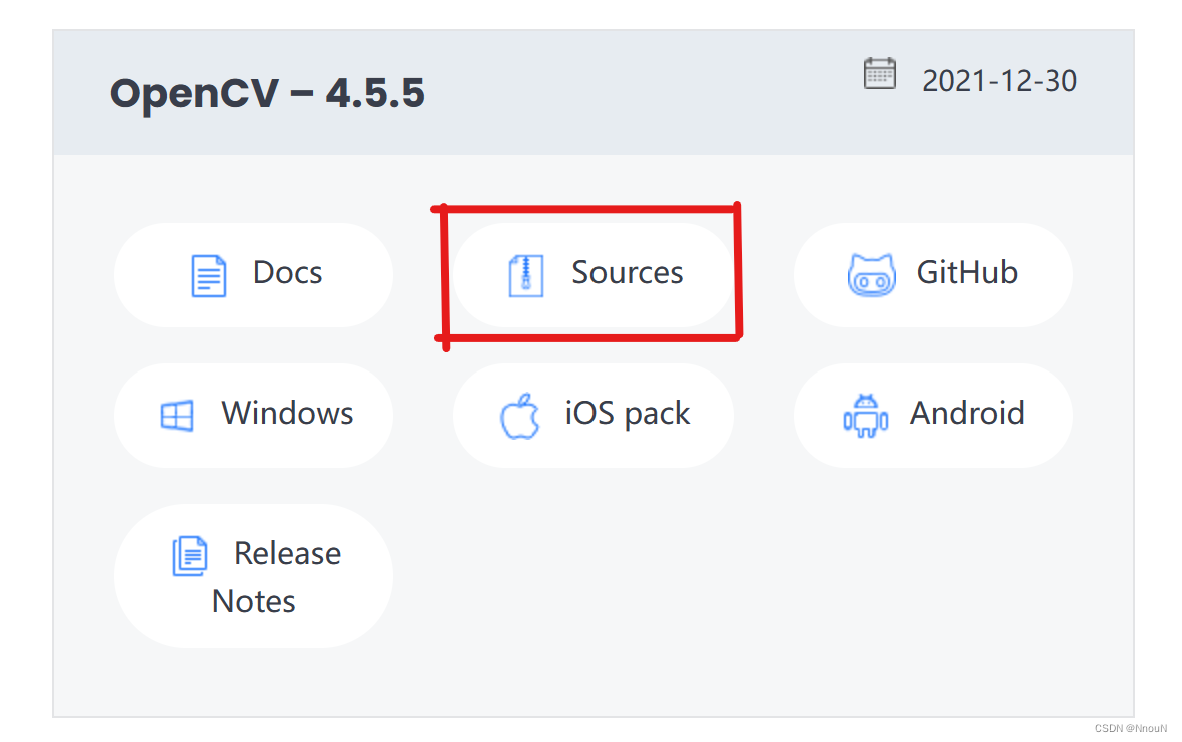
Task: Download the Android package
Action: pos(933,414)
